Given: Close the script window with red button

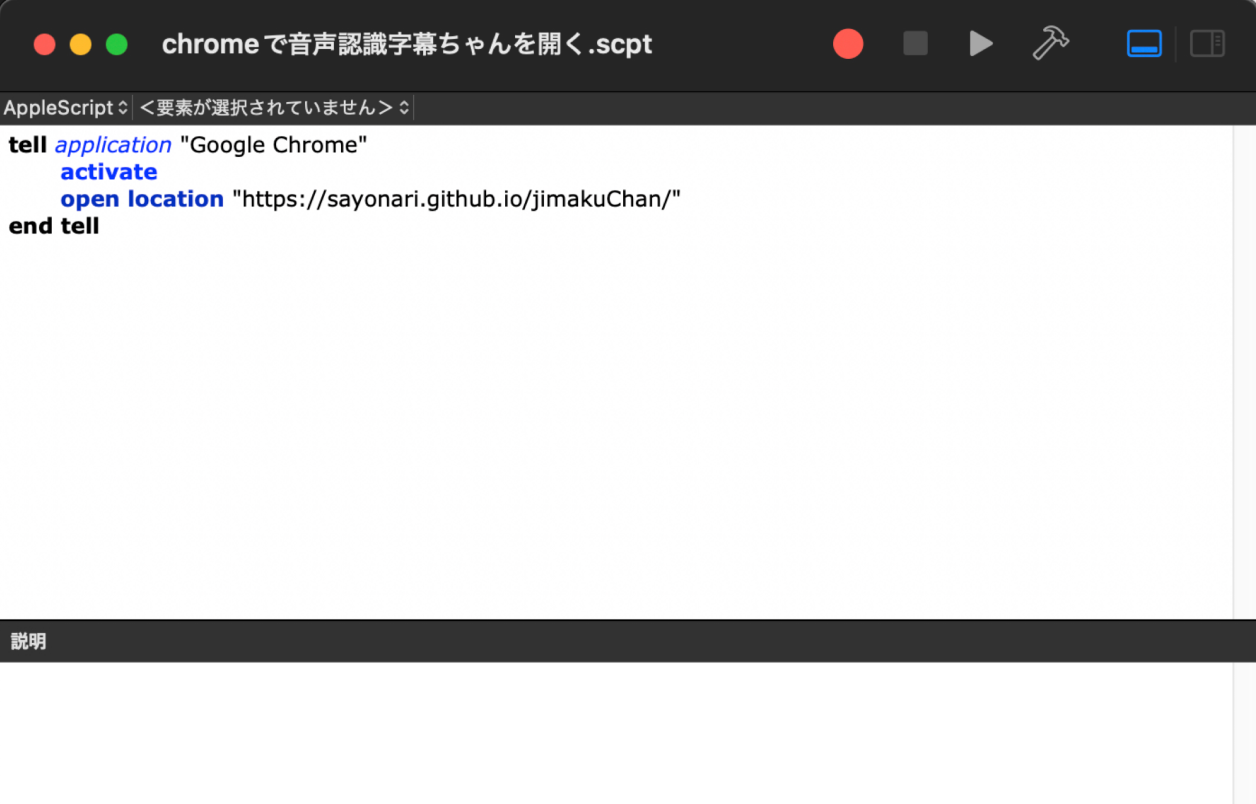Looking at the screenshot, I should pos(45,45).
